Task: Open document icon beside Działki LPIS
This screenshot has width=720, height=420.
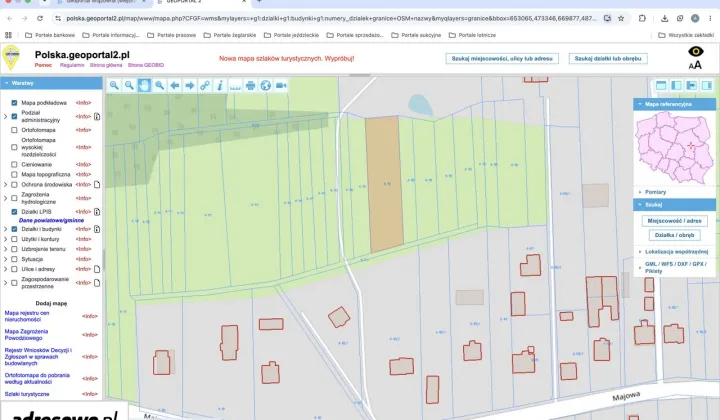Action: [x=97, y=212]
